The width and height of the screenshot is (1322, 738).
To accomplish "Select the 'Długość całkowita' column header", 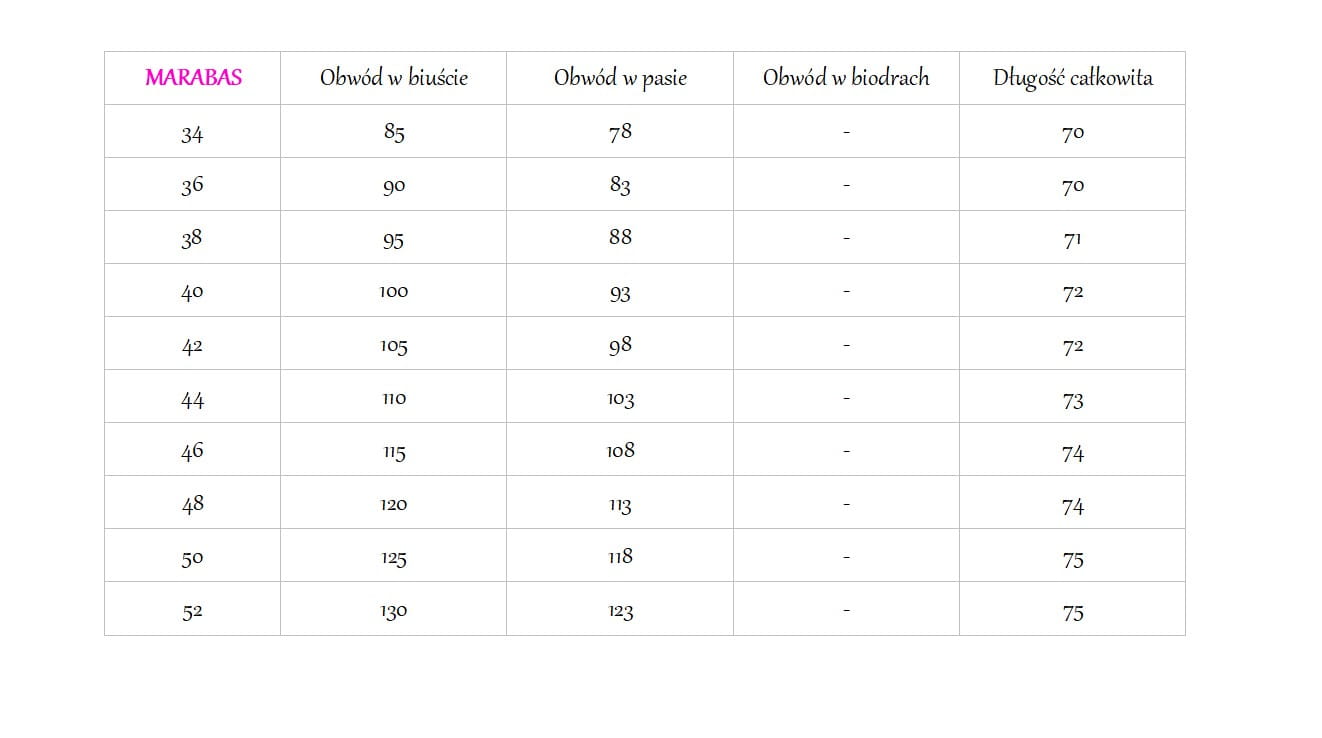I will (x=1072, y=78).
